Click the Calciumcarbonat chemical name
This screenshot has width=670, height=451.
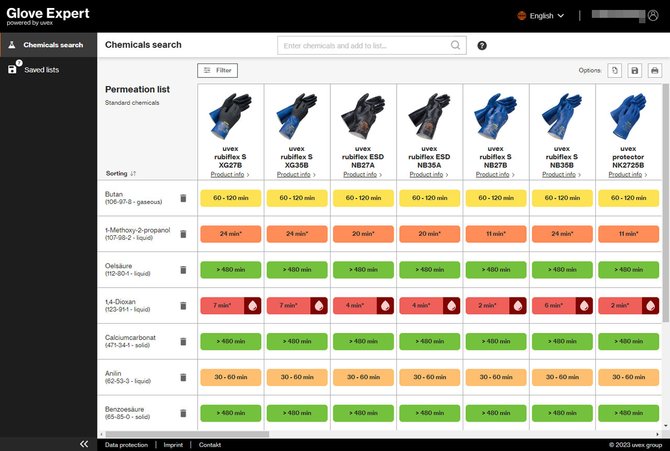(x=130, y=337)
